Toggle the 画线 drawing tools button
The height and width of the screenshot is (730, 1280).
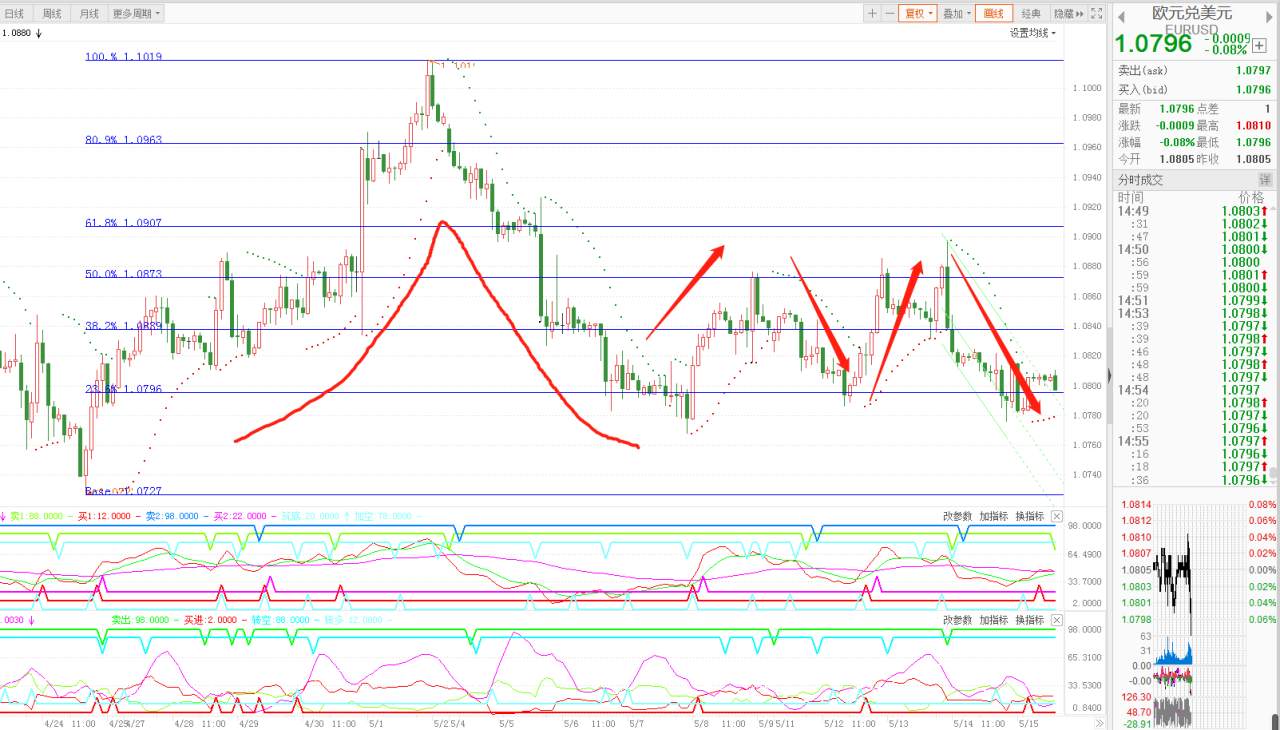pos(994,14)
